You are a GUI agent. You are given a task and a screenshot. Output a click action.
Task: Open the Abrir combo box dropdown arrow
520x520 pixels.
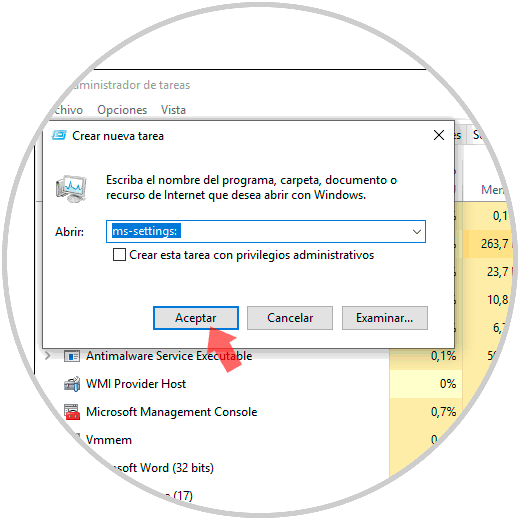click(x=417, y=232)
